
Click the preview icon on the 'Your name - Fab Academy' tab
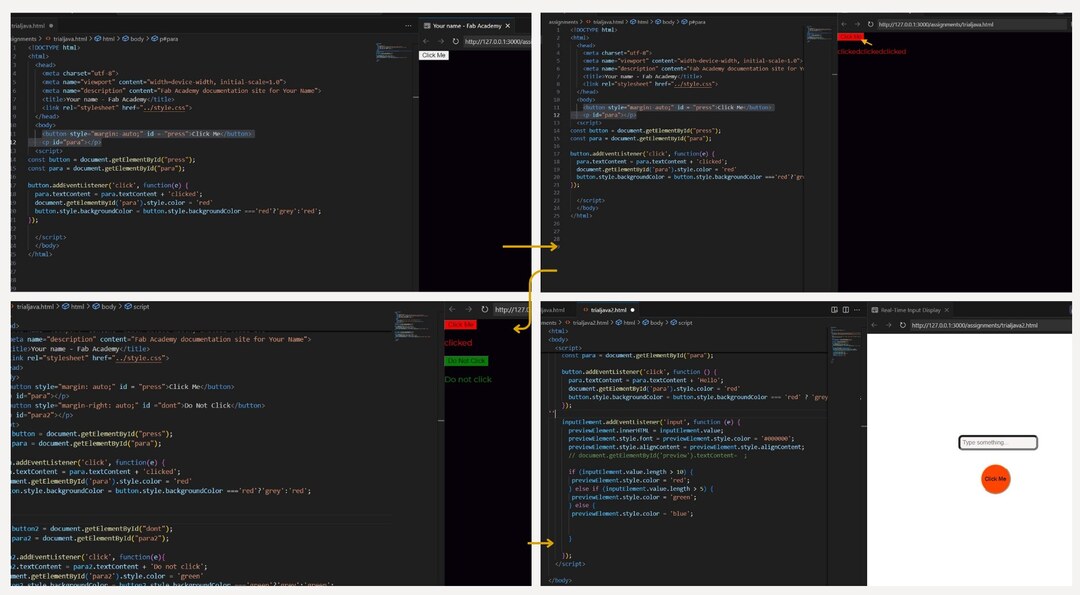427,25
